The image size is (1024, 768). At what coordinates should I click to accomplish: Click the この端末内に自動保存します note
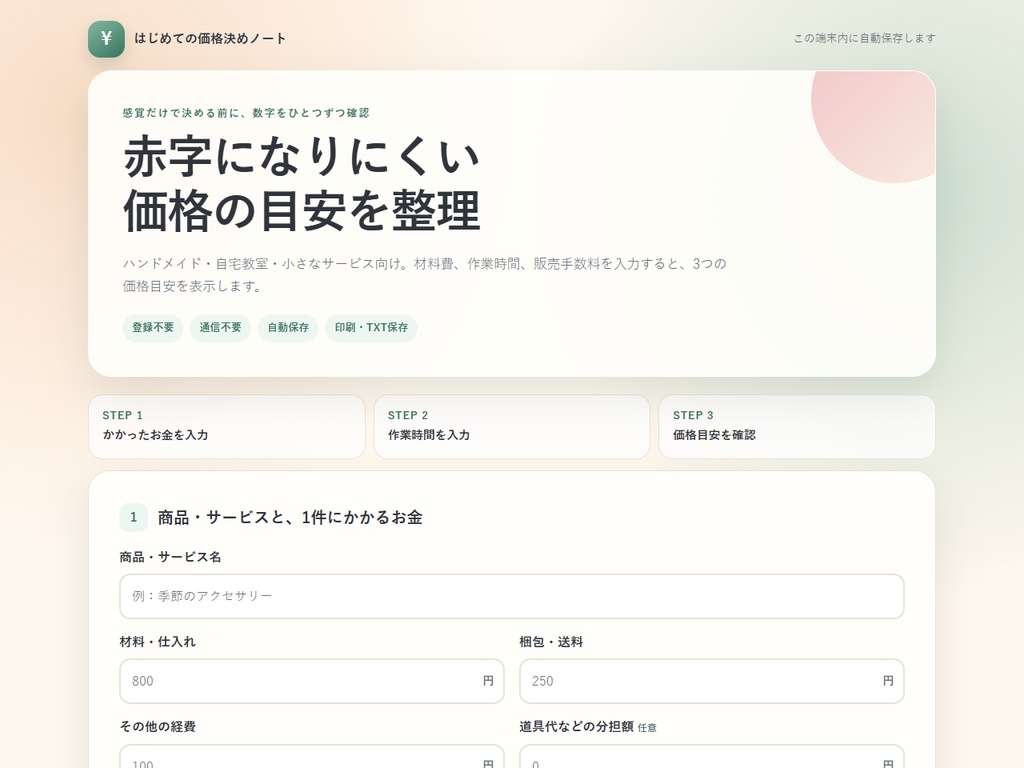coord(864,39)
